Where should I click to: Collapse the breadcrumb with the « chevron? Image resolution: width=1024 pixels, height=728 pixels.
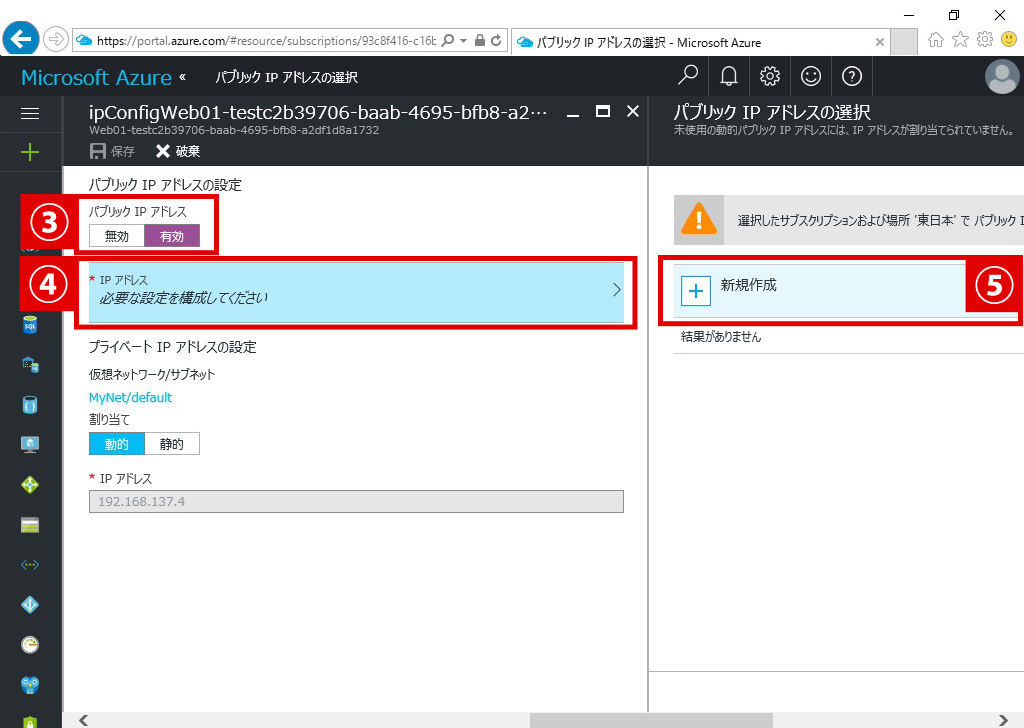(x=182, y=77)
